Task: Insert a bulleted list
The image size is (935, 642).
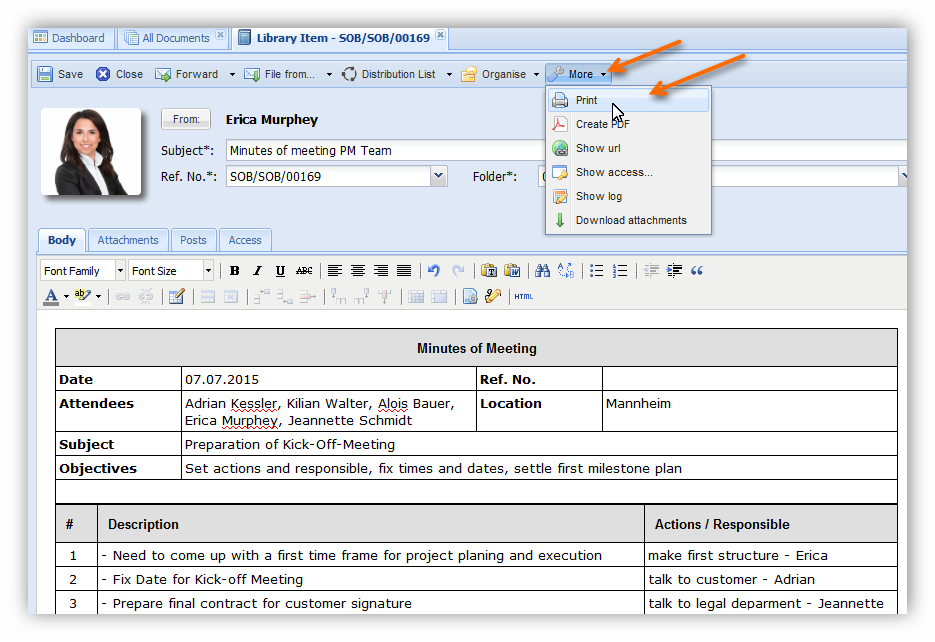Action: tap(597, 271)
